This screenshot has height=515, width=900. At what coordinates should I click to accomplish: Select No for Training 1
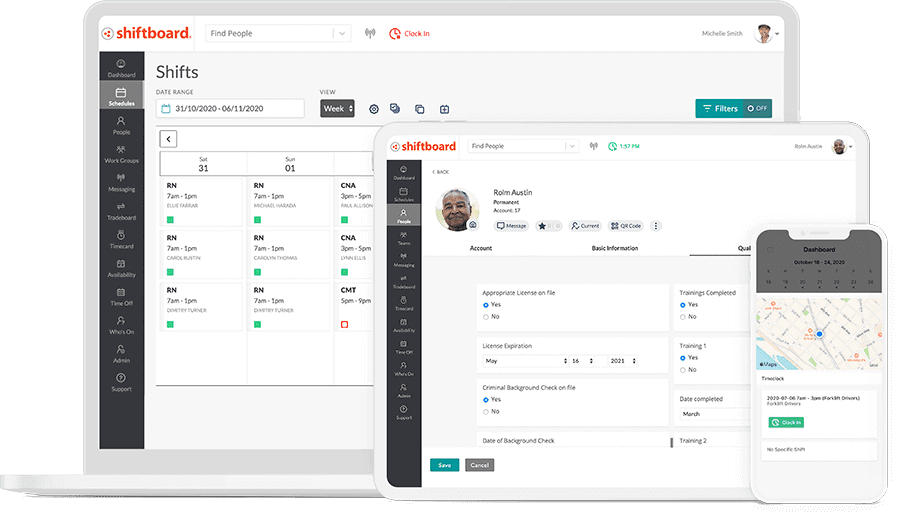(682, 370)
